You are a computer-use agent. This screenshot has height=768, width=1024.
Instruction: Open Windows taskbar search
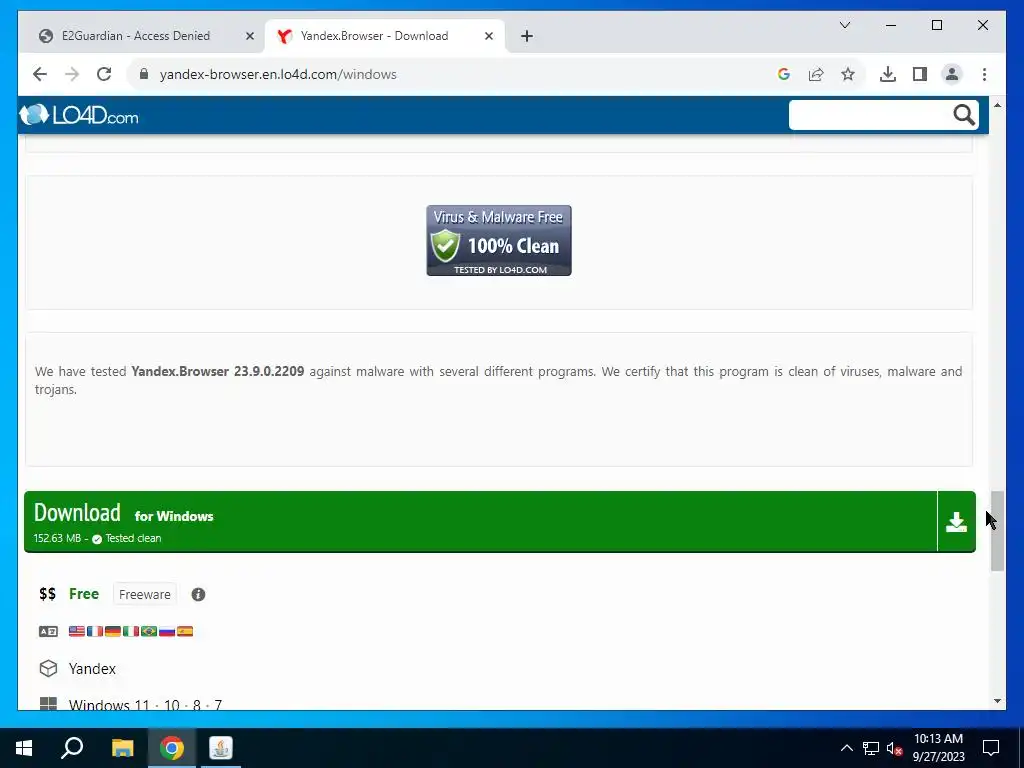(x=72, y=748)
